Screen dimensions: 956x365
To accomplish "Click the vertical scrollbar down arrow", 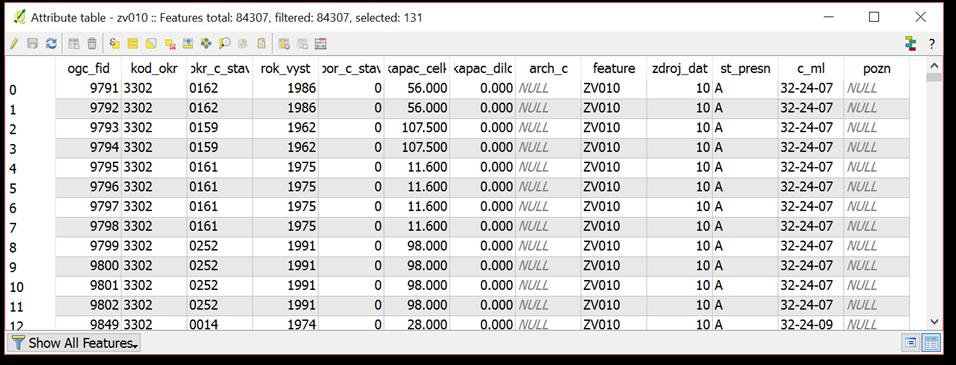I will pyautogui.click(x=934, y=321).
